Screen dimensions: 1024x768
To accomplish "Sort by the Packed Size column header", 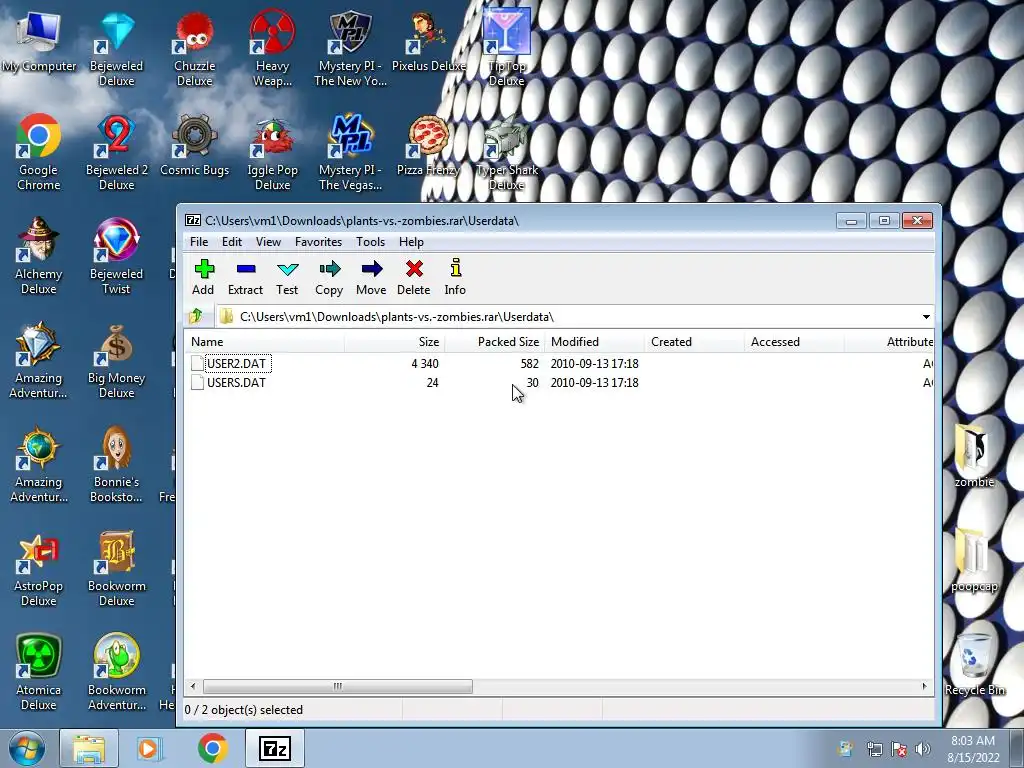I will [494, 342].
